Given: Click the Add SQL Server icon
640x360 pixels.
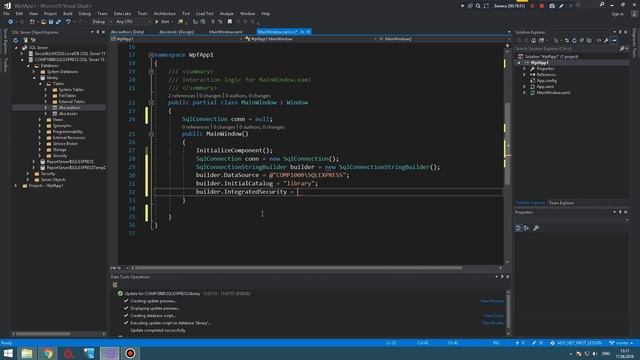Looking at the screenshot, I should tap(25, 40).
